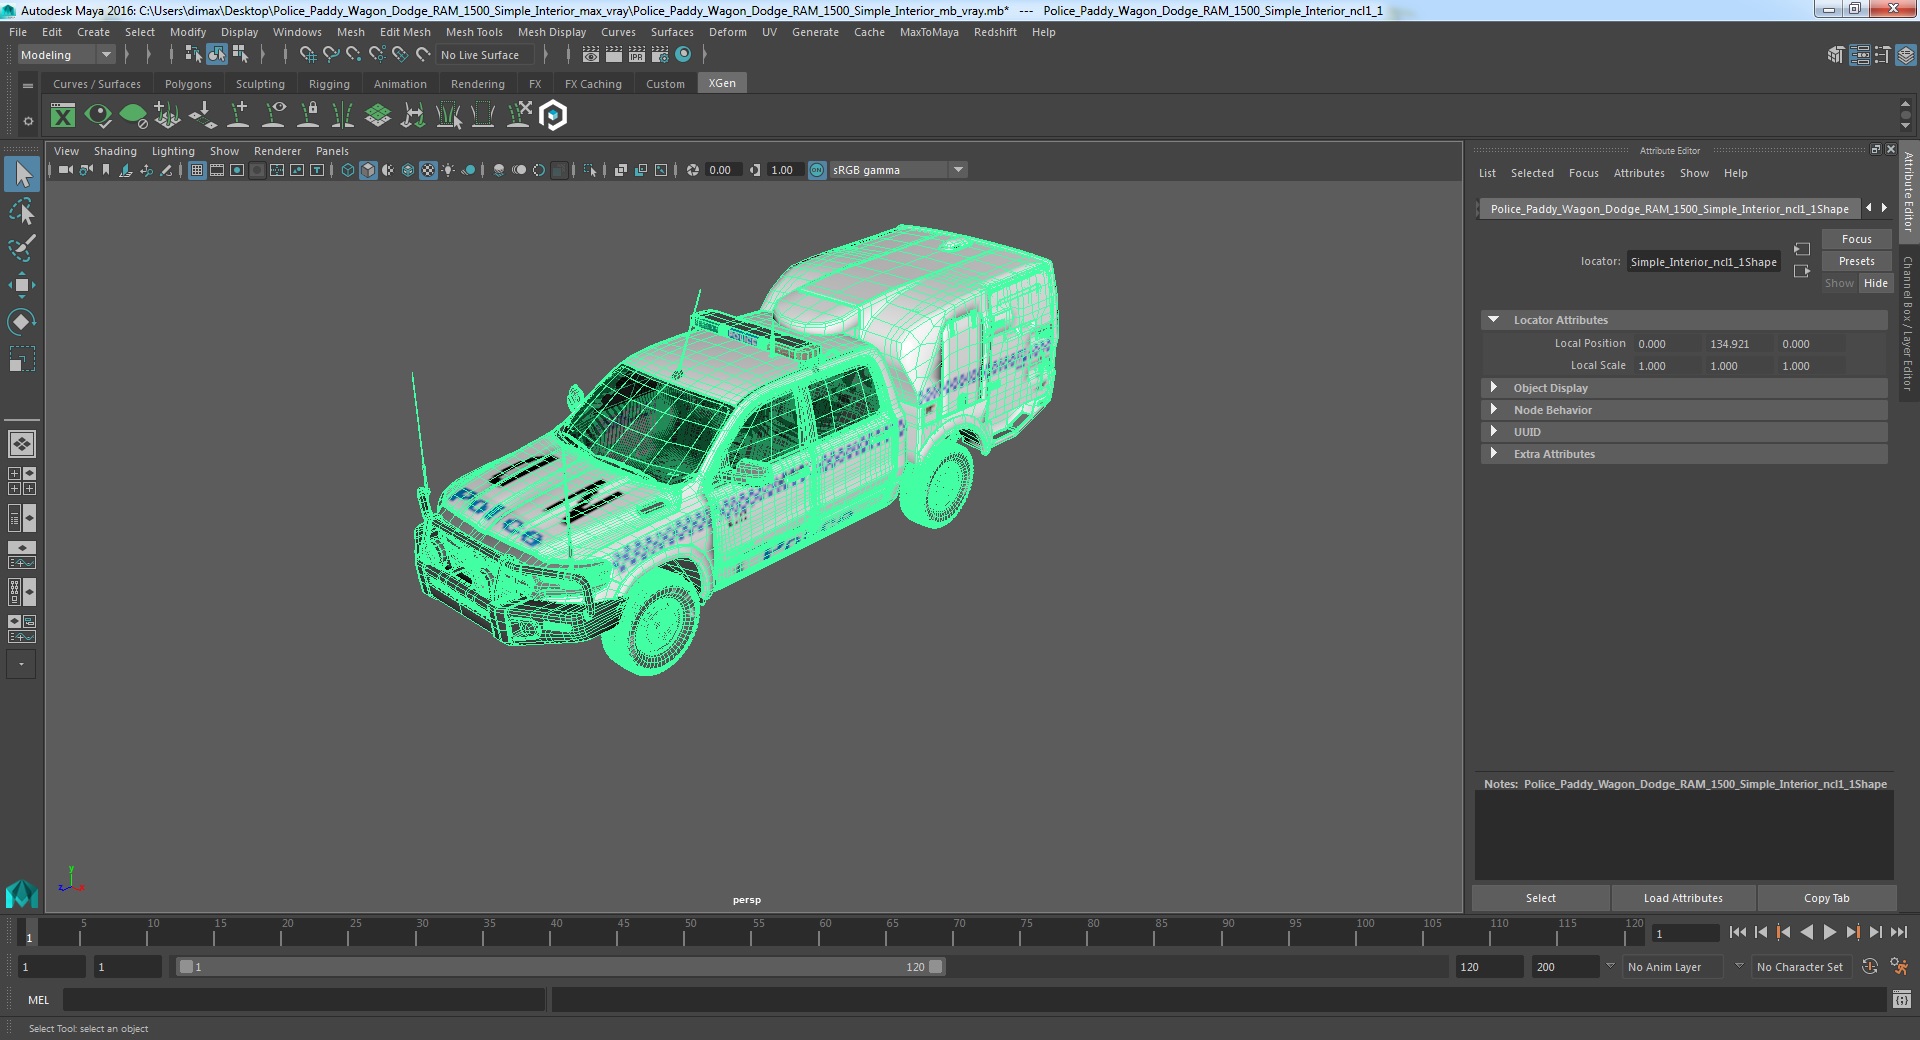
Task: Choose the Scale tool in toolbox
Action: tap(22, 358)
